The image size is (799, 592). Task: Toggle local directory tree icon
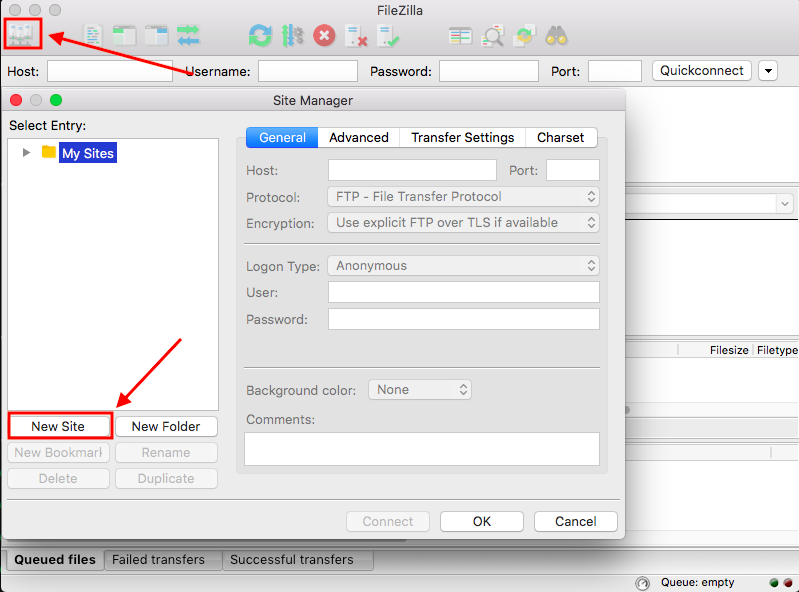coord(124,36)
